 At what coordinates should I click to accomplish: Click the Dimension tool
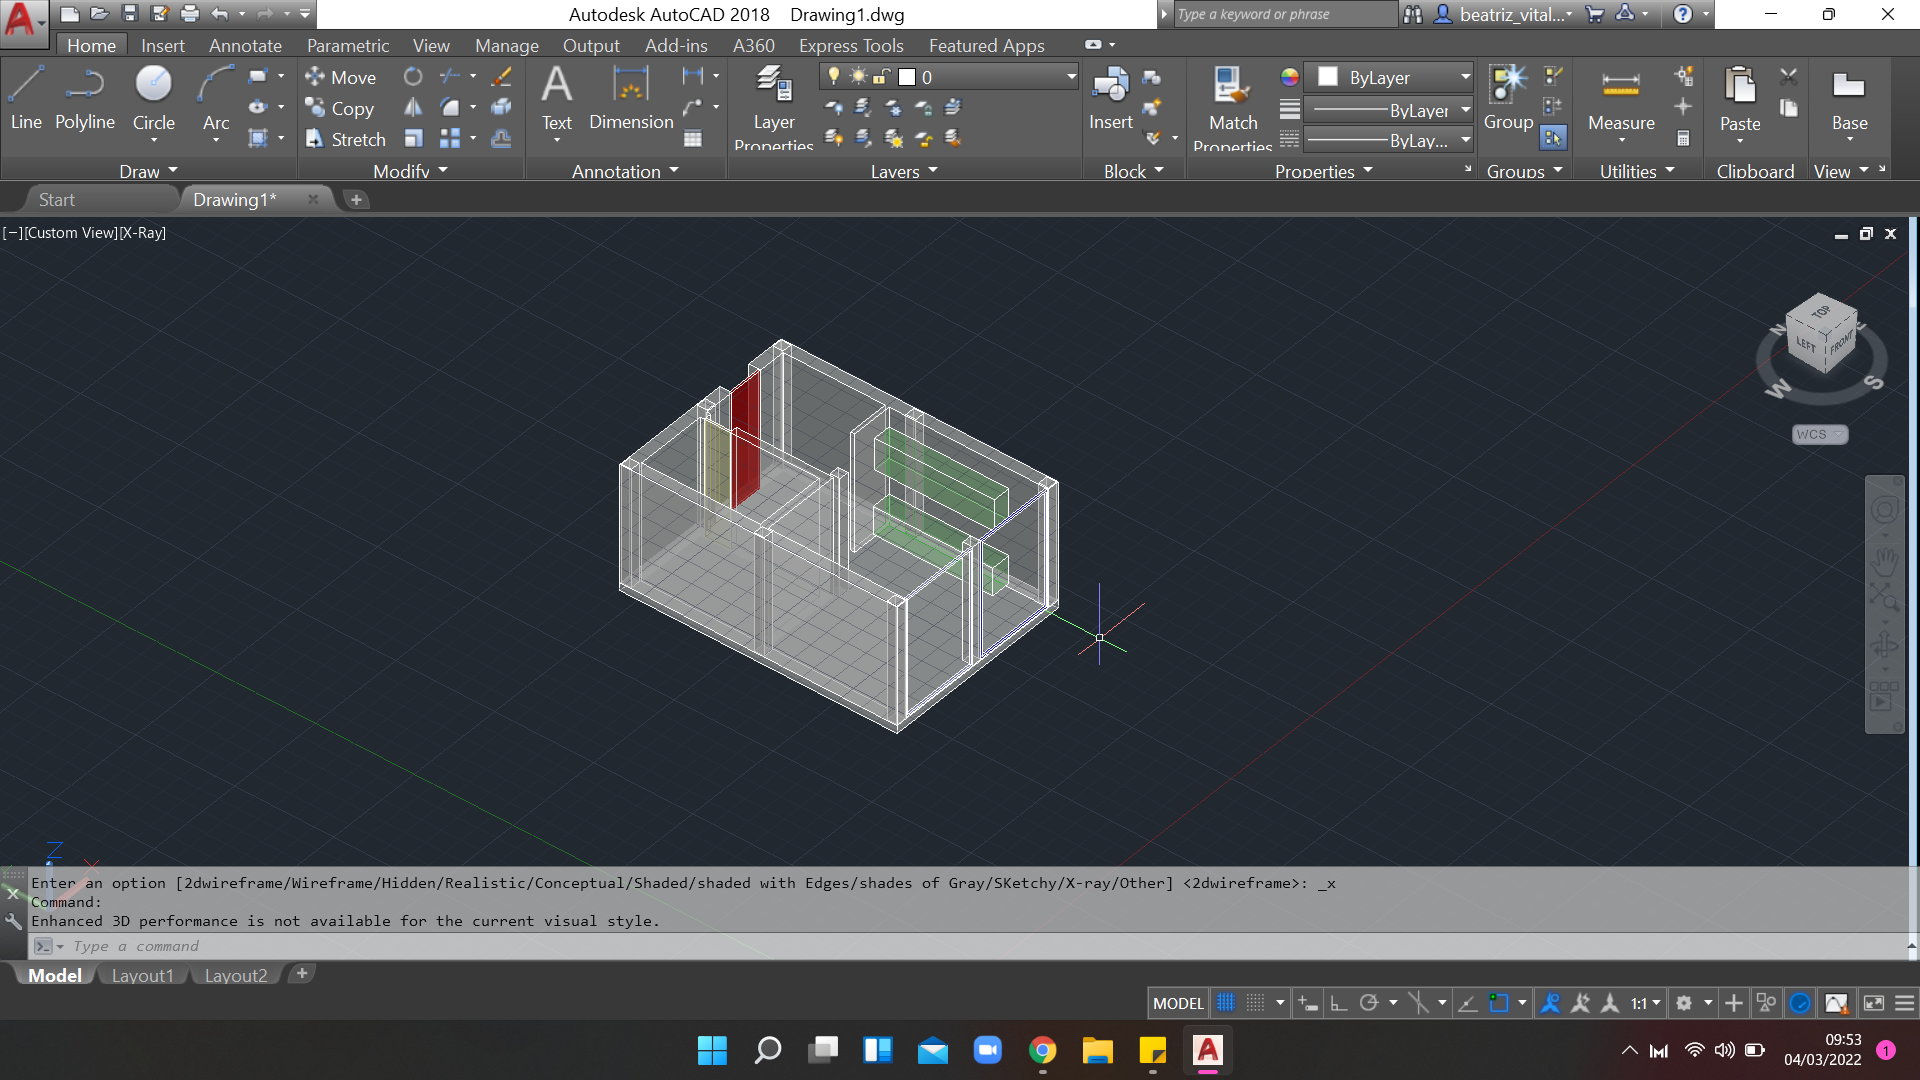coord(631,98)
